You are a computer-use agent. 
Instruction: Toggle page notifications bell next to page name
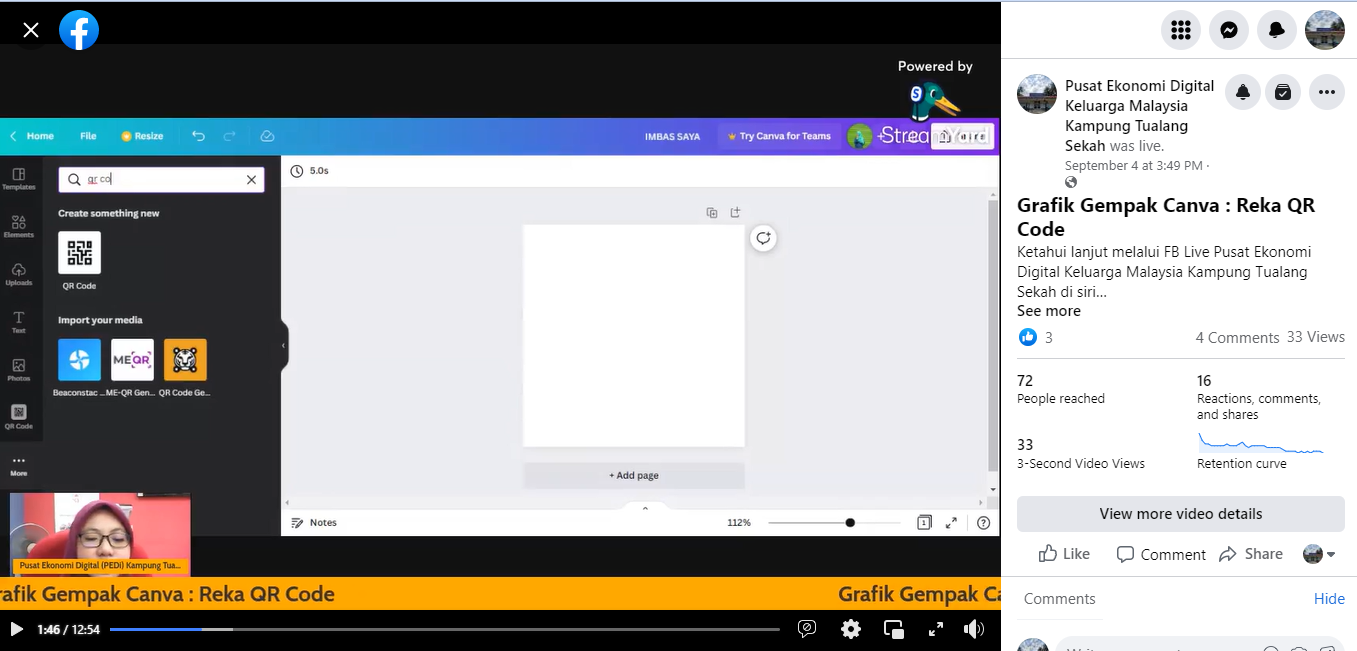1243,92
